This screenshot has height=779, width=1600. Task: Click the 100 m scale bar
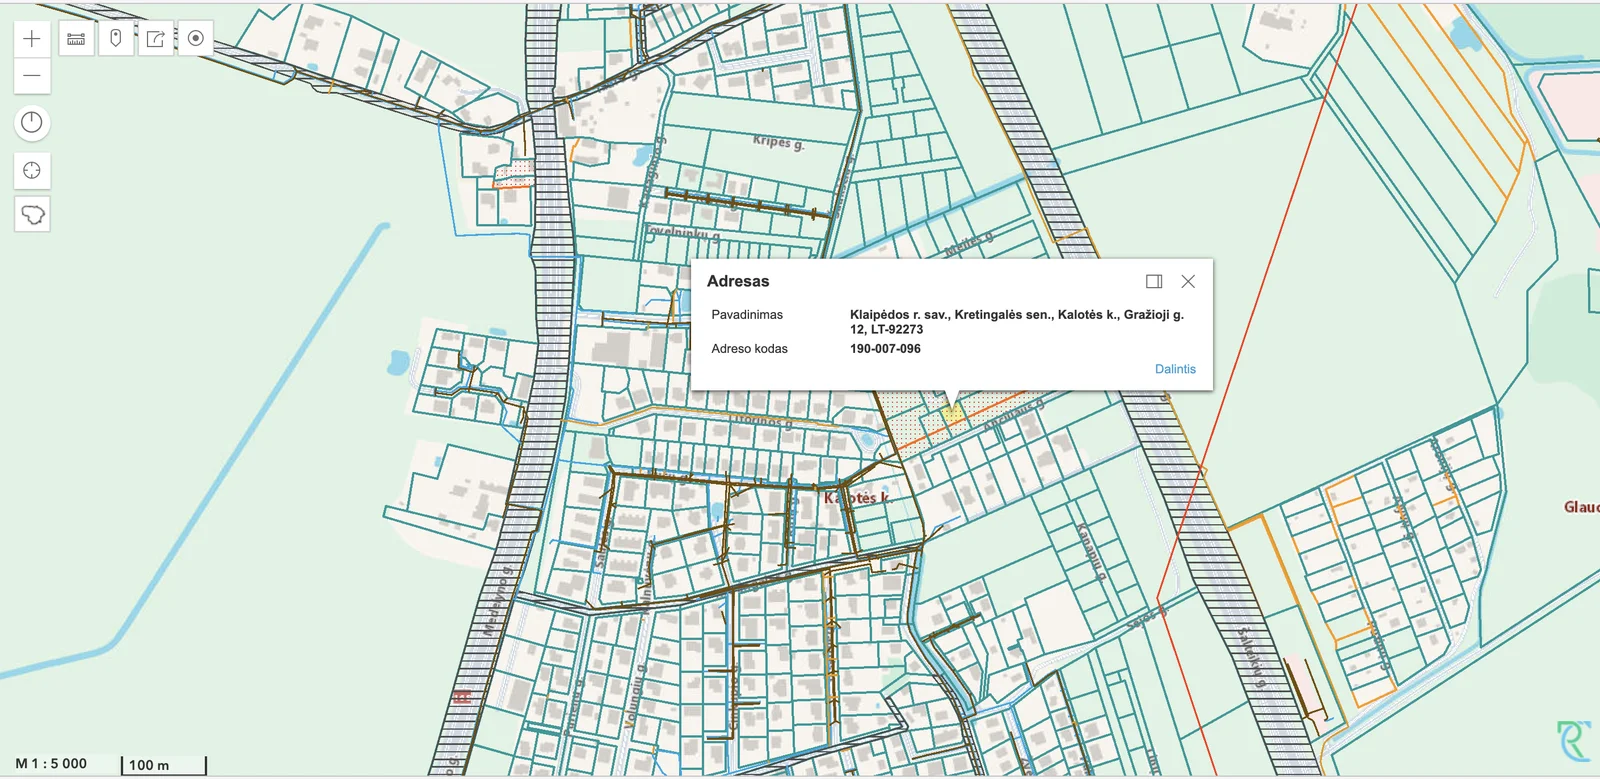pos(164,765)
